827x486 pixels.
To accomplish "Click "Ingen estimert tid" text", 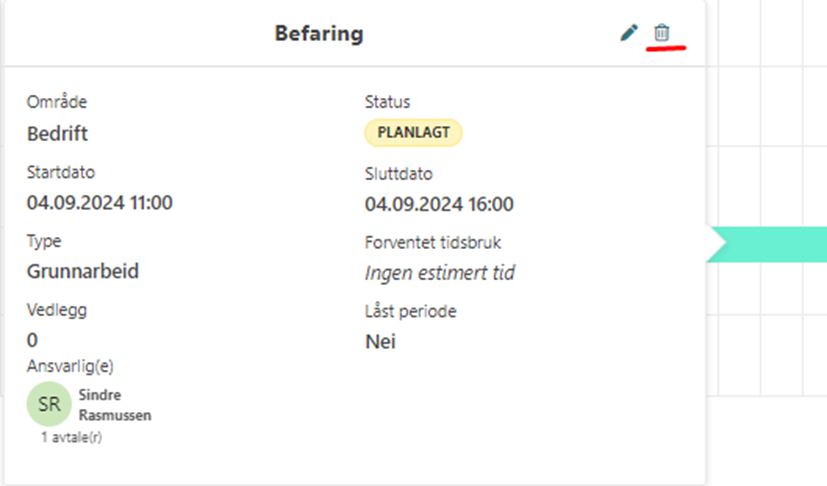I will pos(440,272).
